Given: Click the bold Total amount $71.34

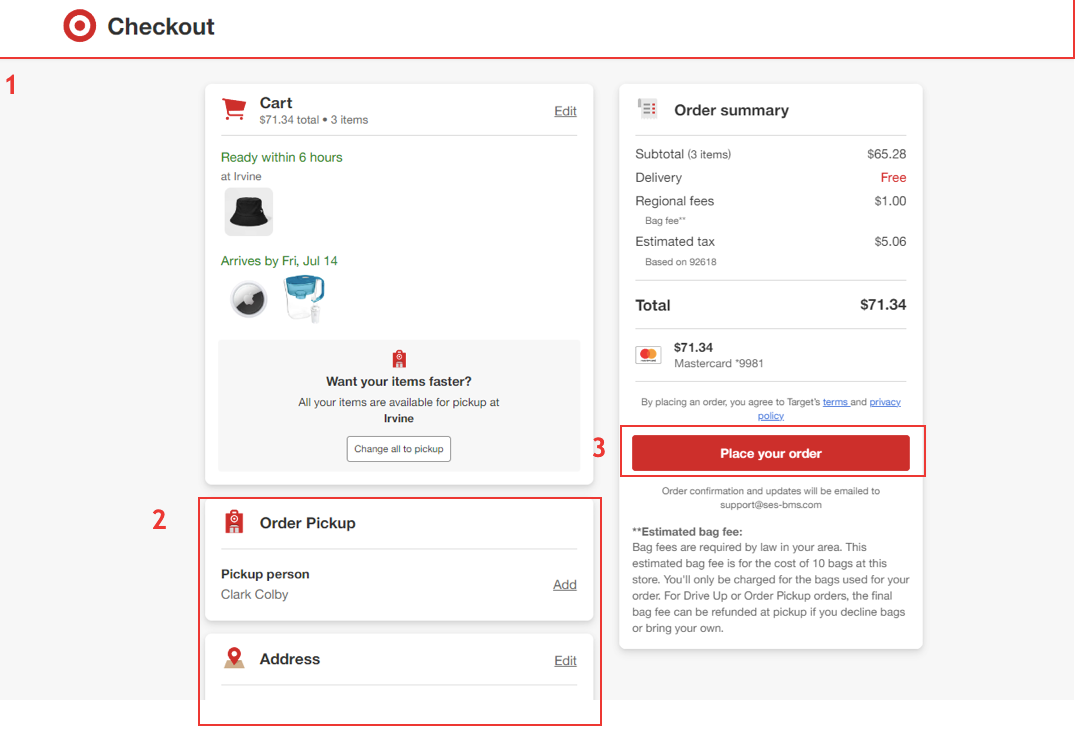Looking at the screenshot, I should click(x=883, y=305).
